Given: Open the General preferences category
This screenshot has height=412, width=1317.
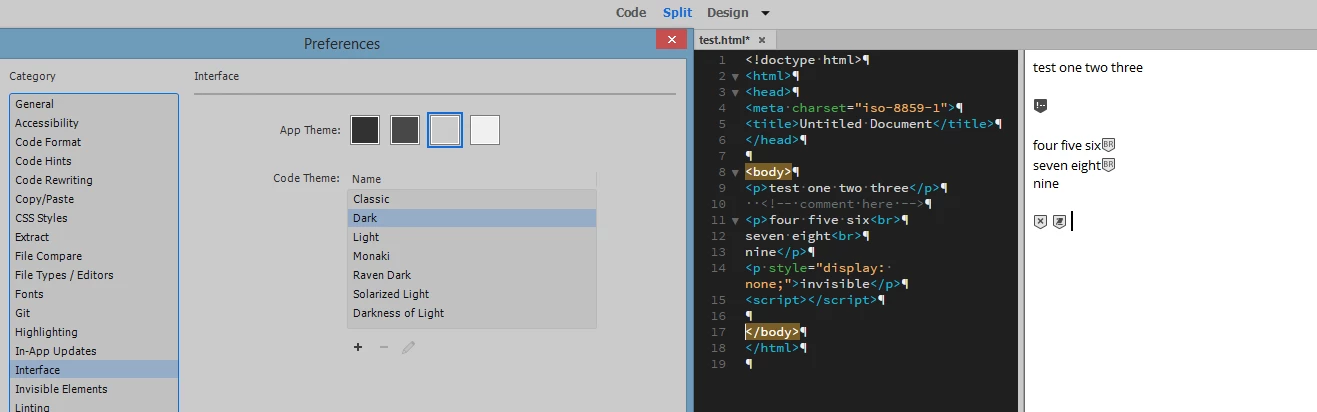Looking at the screenshot, I should (x=94, y=104).
